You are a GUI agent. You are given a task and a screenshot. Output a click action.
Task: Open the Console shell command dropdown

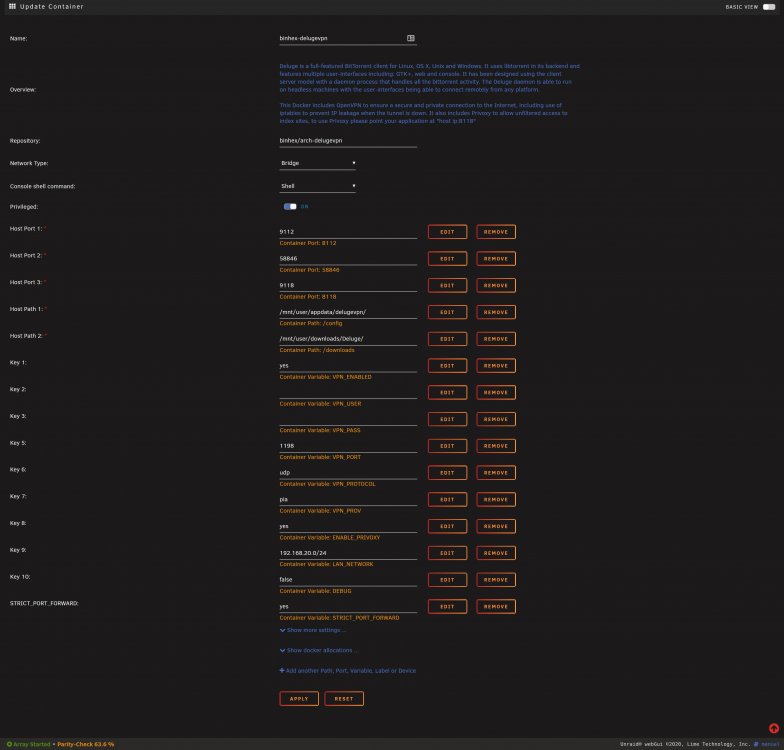(x=318, y=186)
